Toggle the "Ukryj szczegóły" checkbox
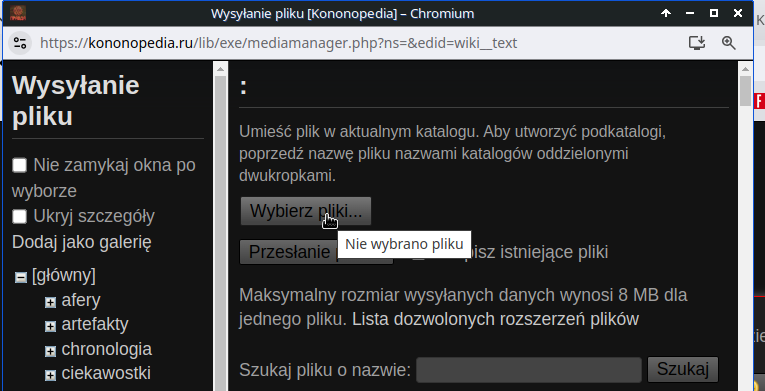The image size is (765, 391). click(x=20, y=216)
